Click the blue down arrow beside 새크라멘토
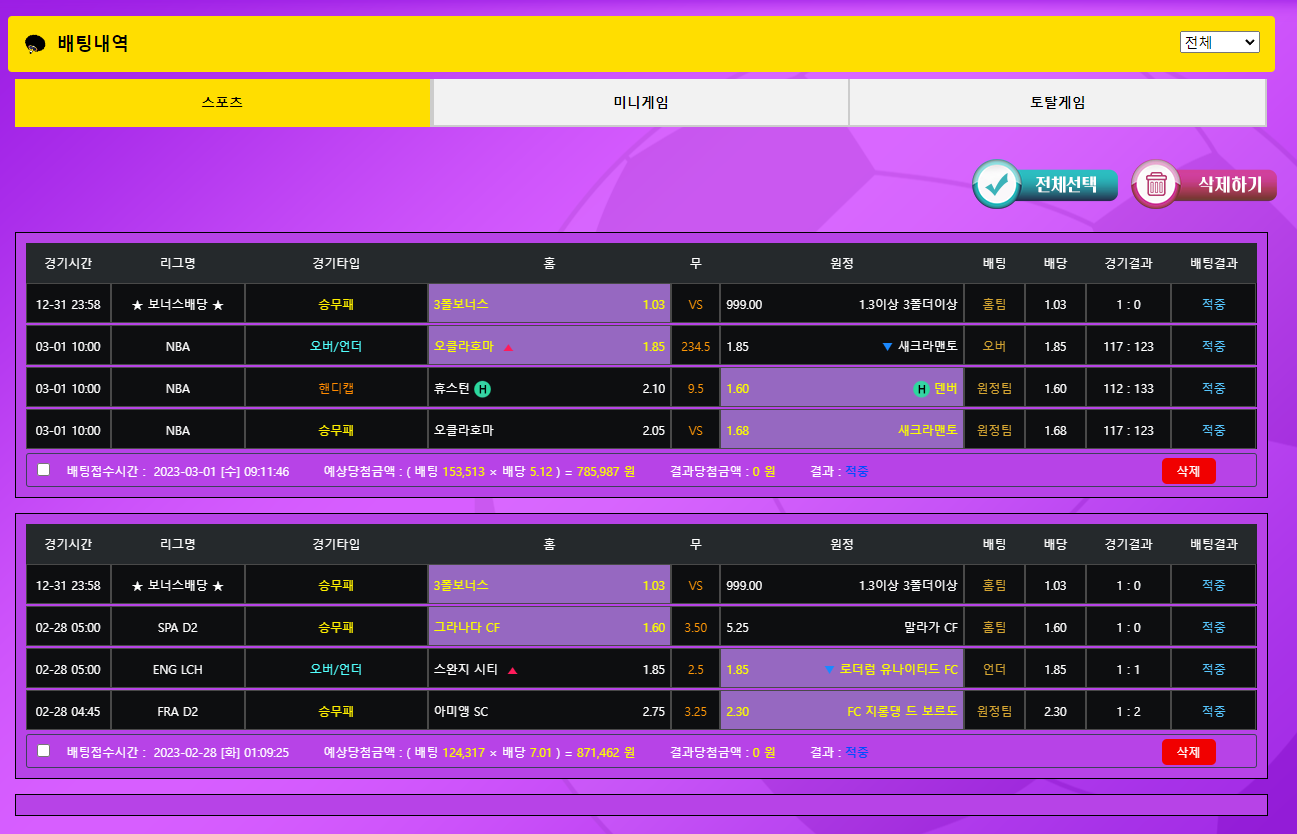Screen dimensions: 1297x834 [887, 347]
